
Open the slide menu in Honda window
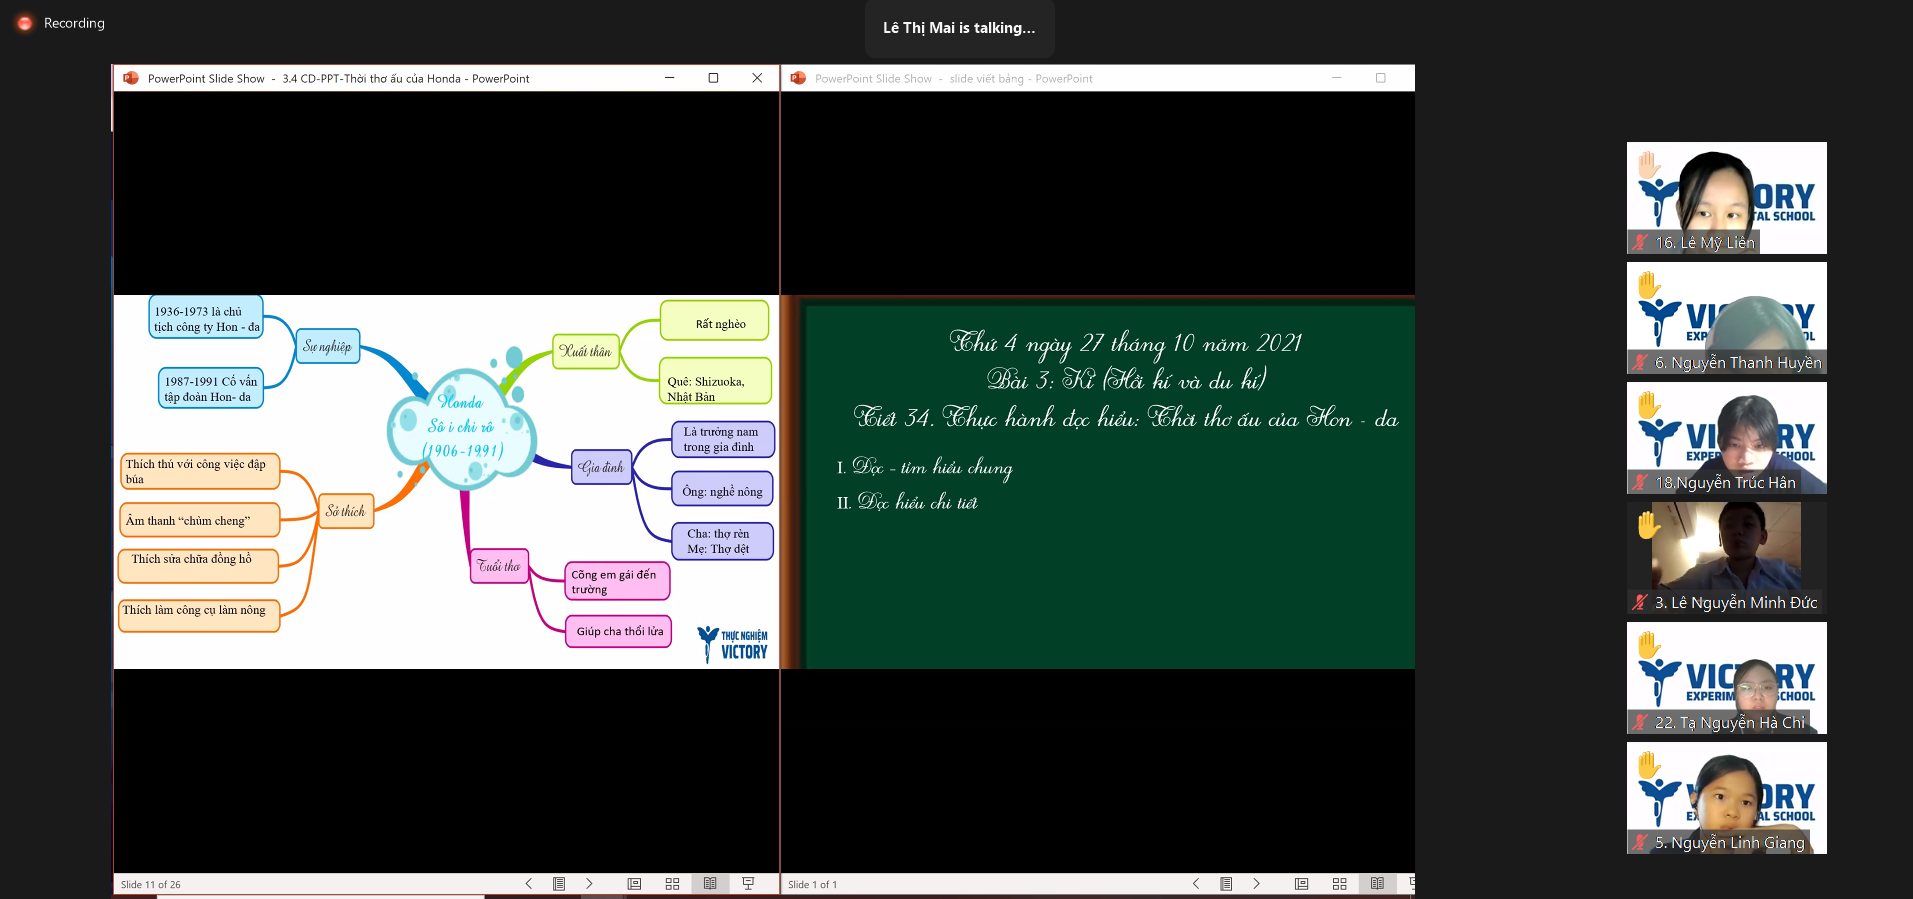point(559,884)
